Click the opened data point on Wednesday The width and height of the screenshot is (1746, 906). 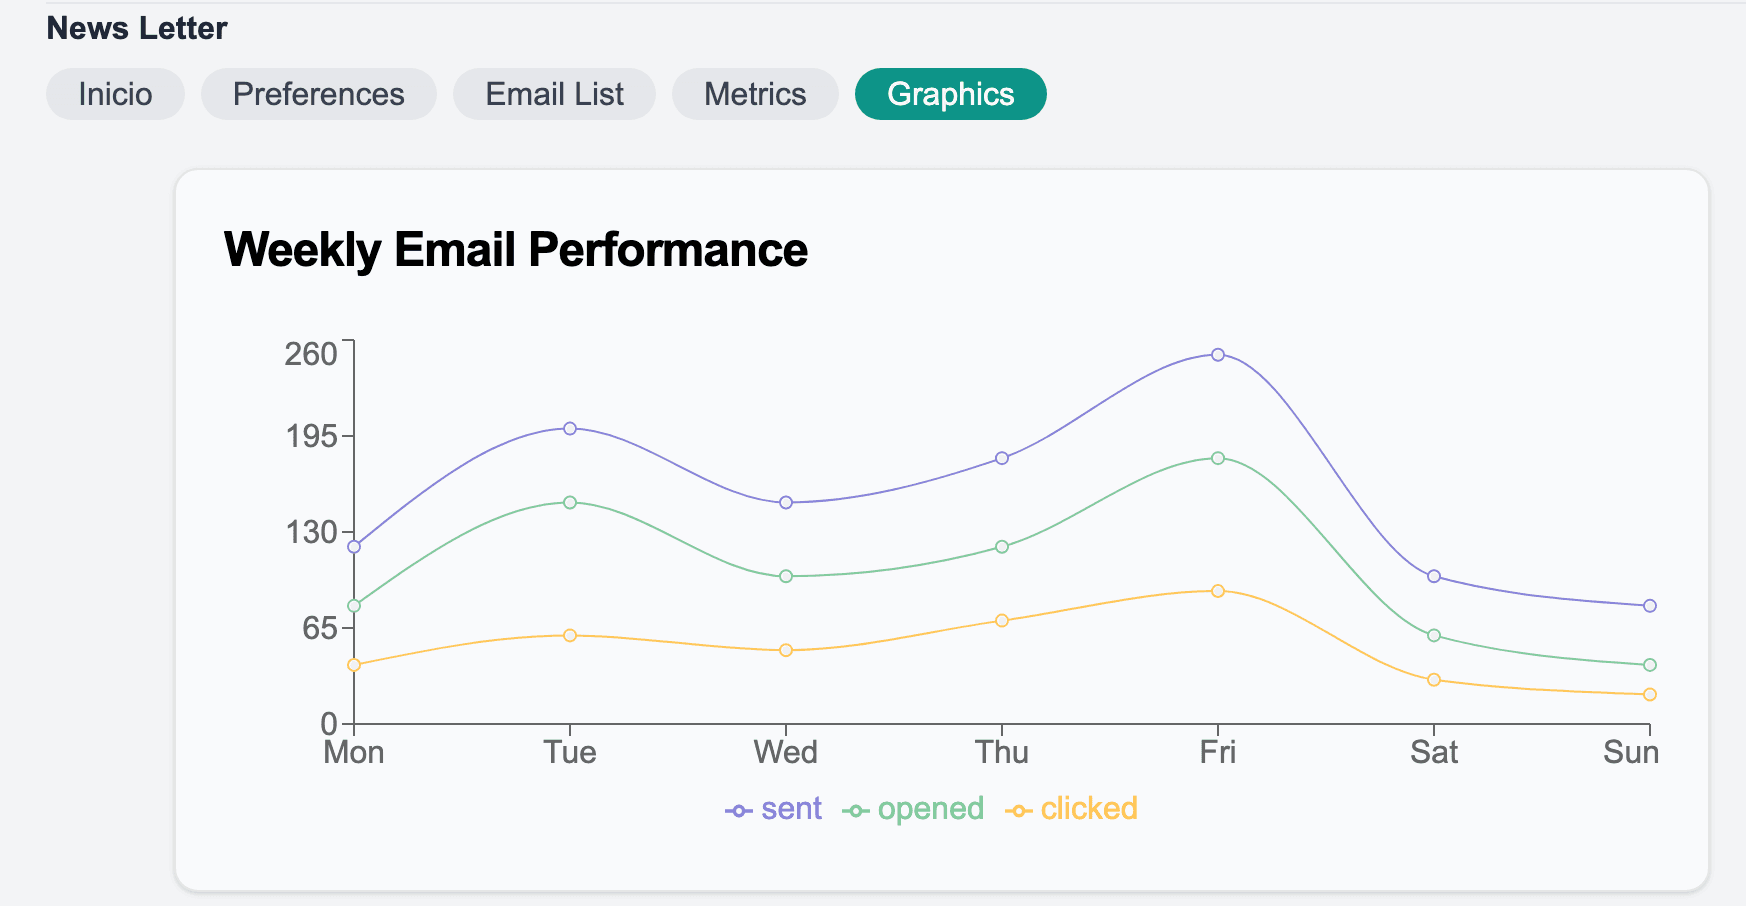tap(786, 576)
